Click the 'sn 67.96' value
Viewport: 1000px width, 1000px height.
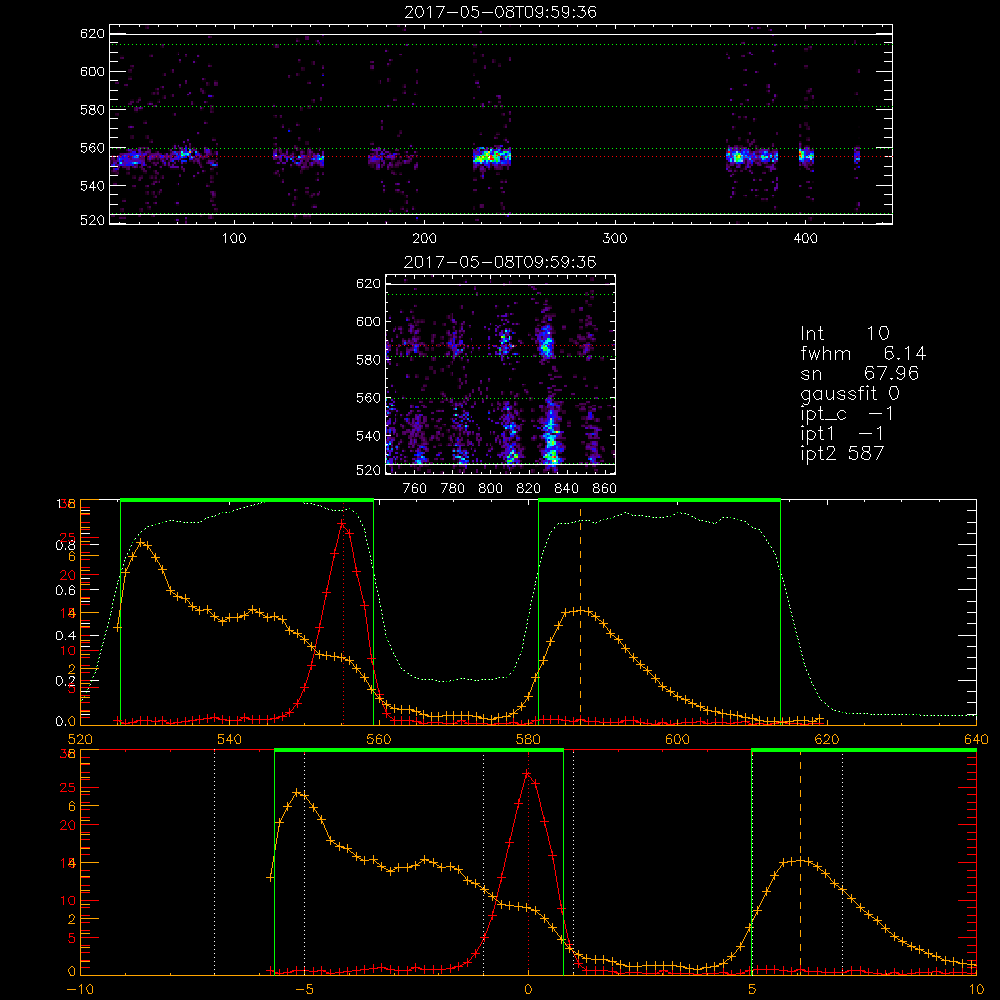860,373
